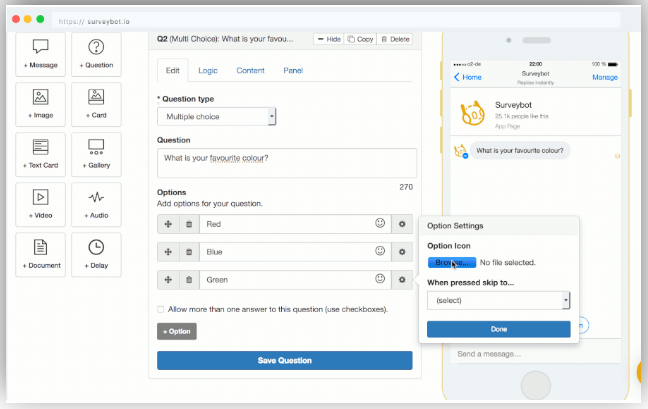Click the browser address bar

[336, 21]
